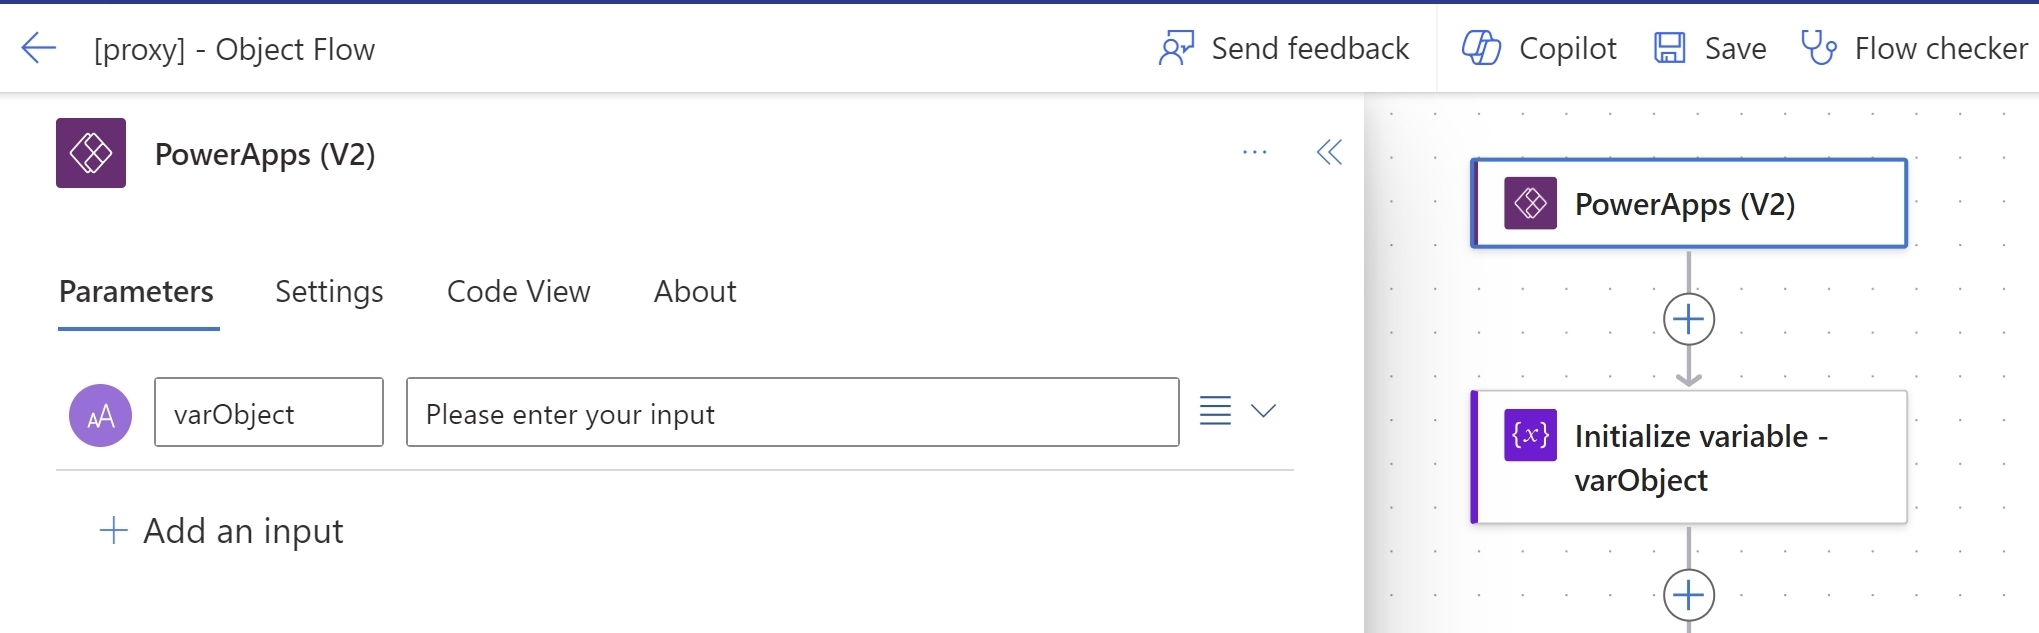Insert a step below Initialize variable

point(1688,595)
